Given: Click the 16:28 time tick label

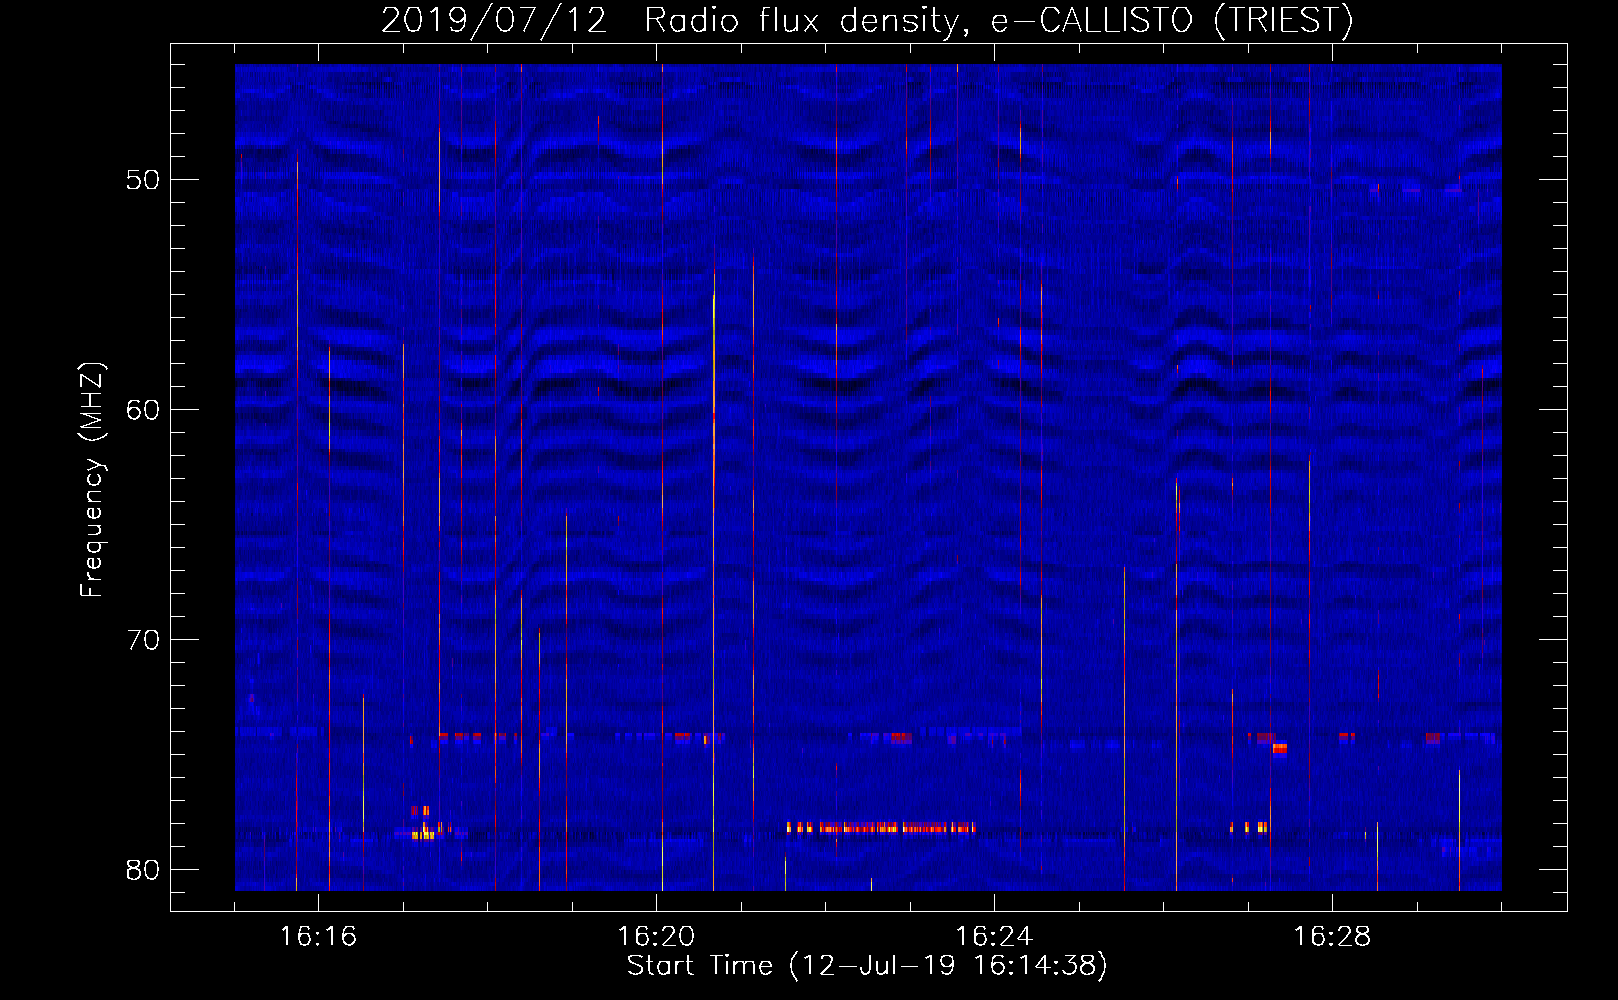Looking at the screenshot, I should point(1332,937).
